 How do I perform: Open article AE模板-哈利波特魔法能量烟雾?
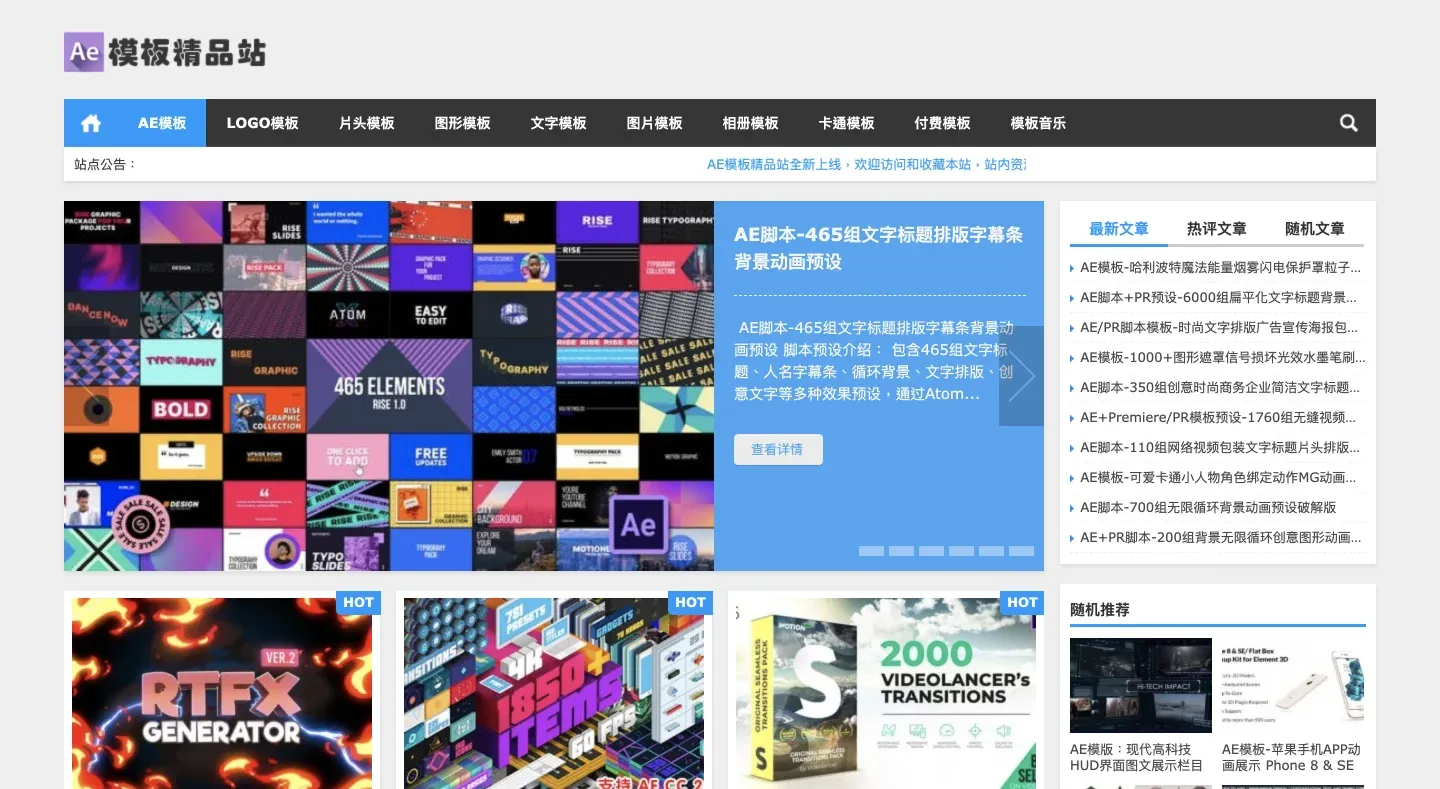pos(1220,268)
